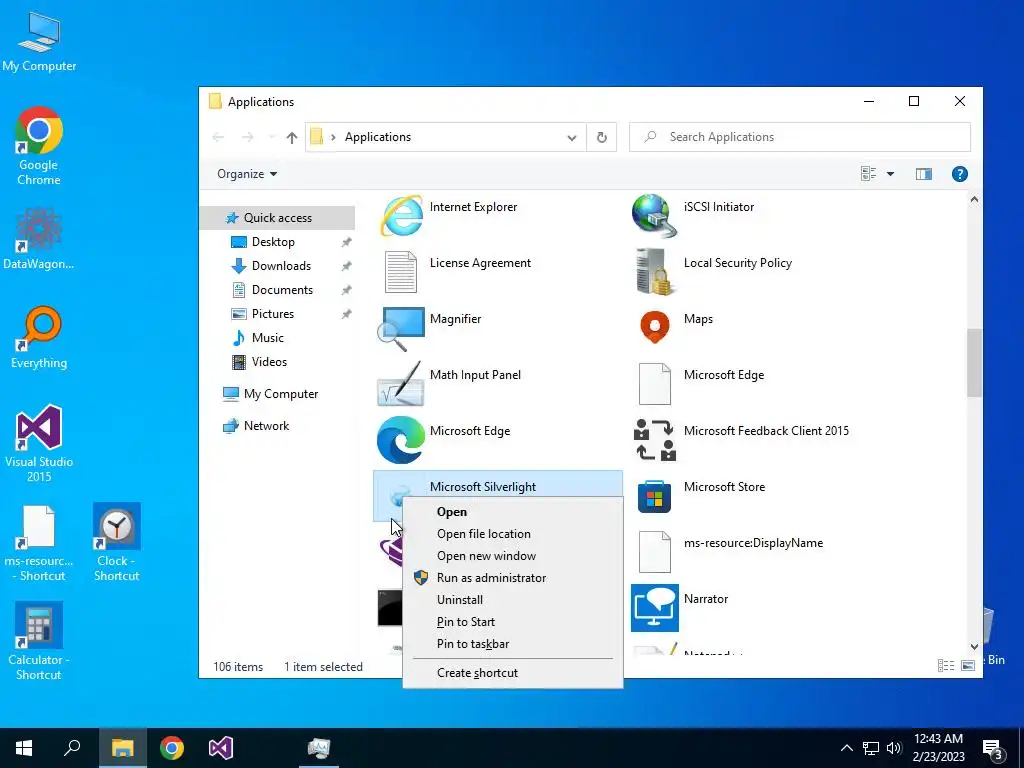Select the Magnifier app icon
This screenshot has height=768, width=1024.
coord(401,328)
